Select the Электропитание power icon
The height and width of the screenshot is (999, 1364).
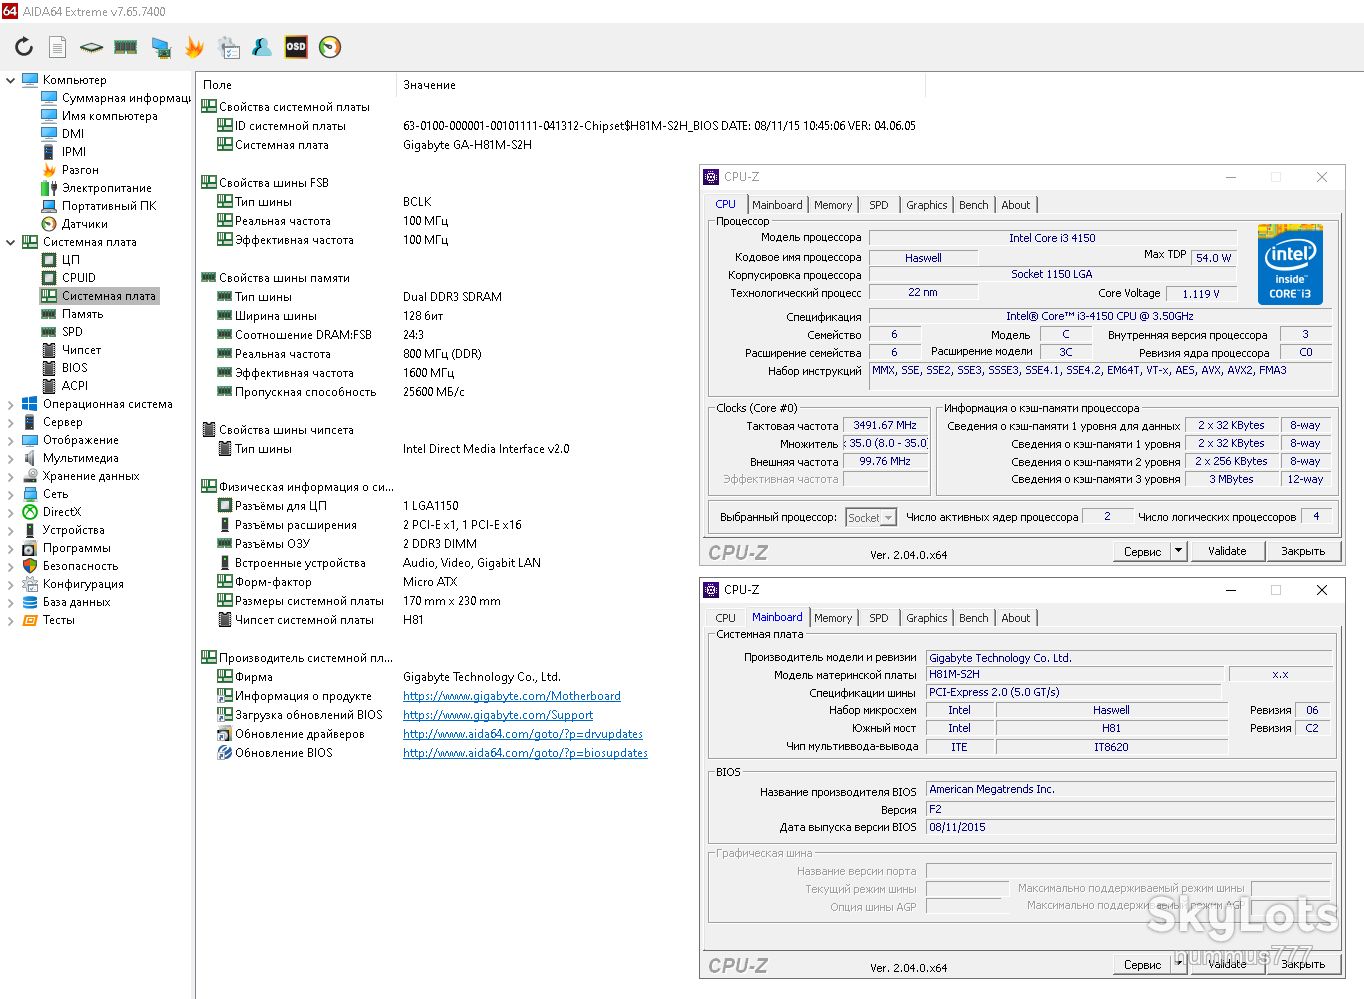(x=49, y=188)
